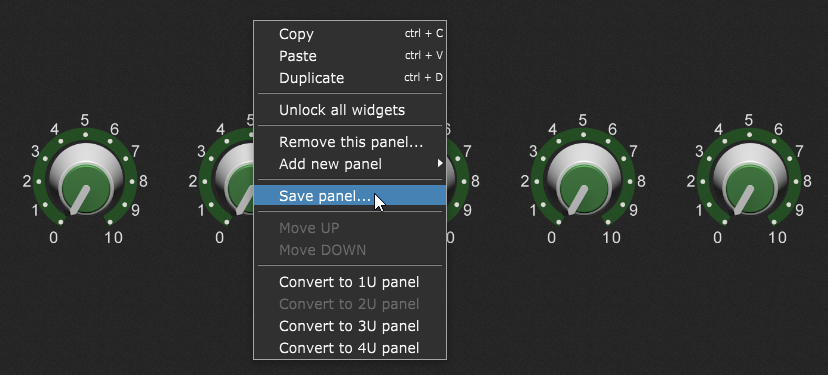Choose Remove this panel...
Screen dimensions: 828x375
(x=350, y=142)
